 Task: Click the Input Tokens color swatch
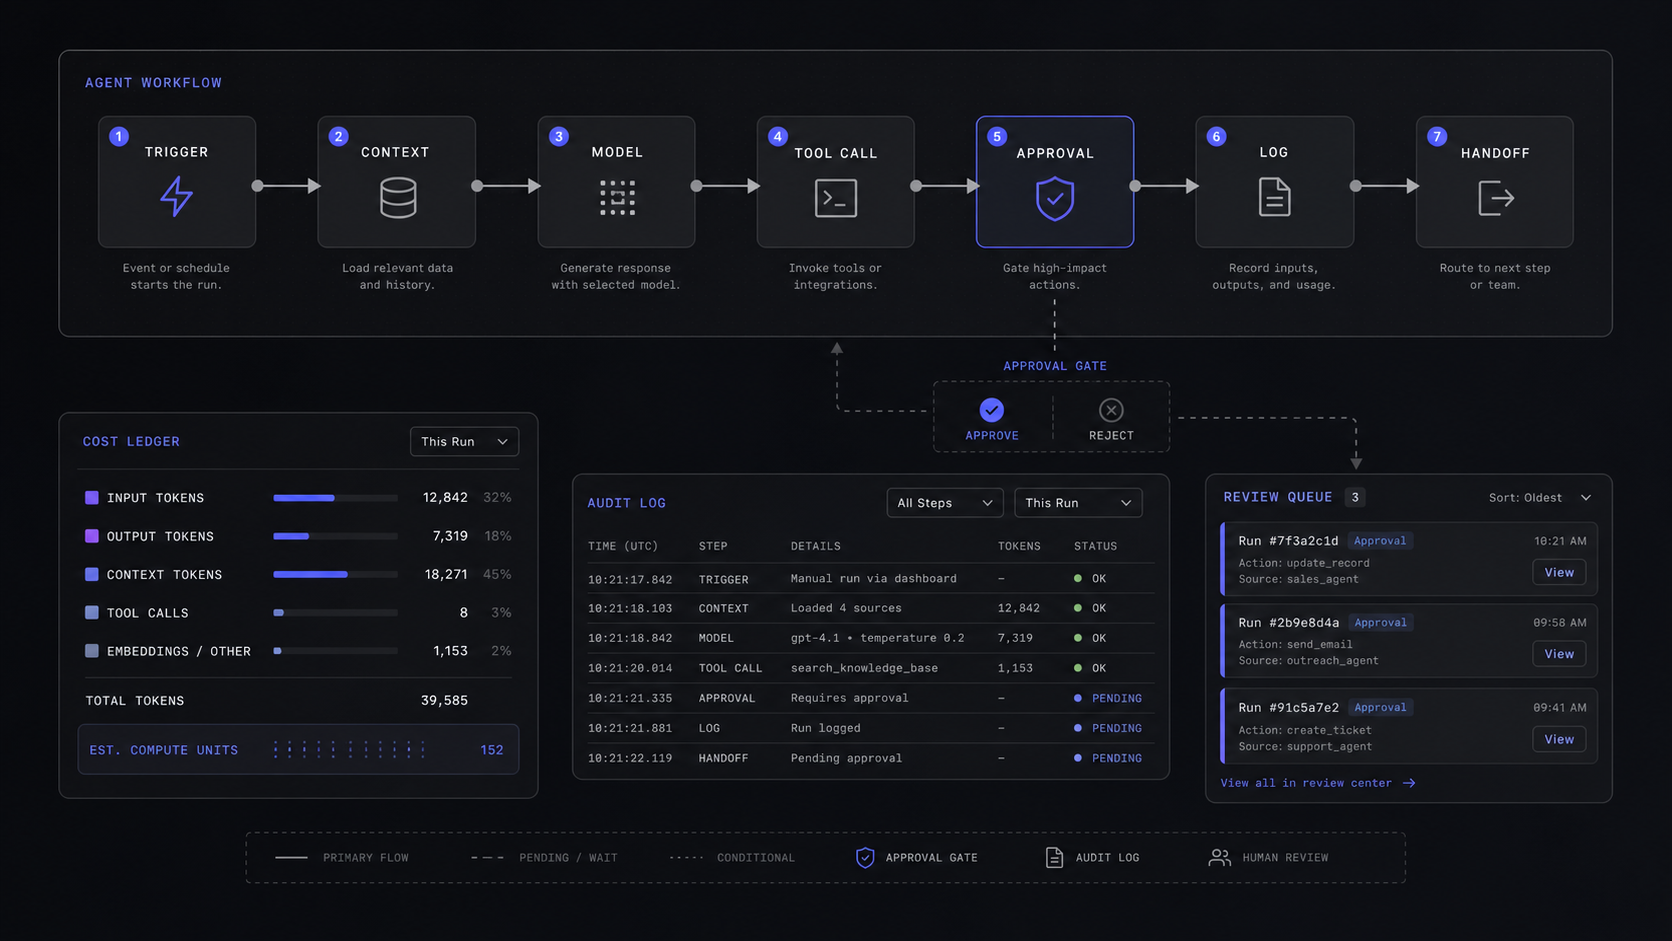point(92,497)
